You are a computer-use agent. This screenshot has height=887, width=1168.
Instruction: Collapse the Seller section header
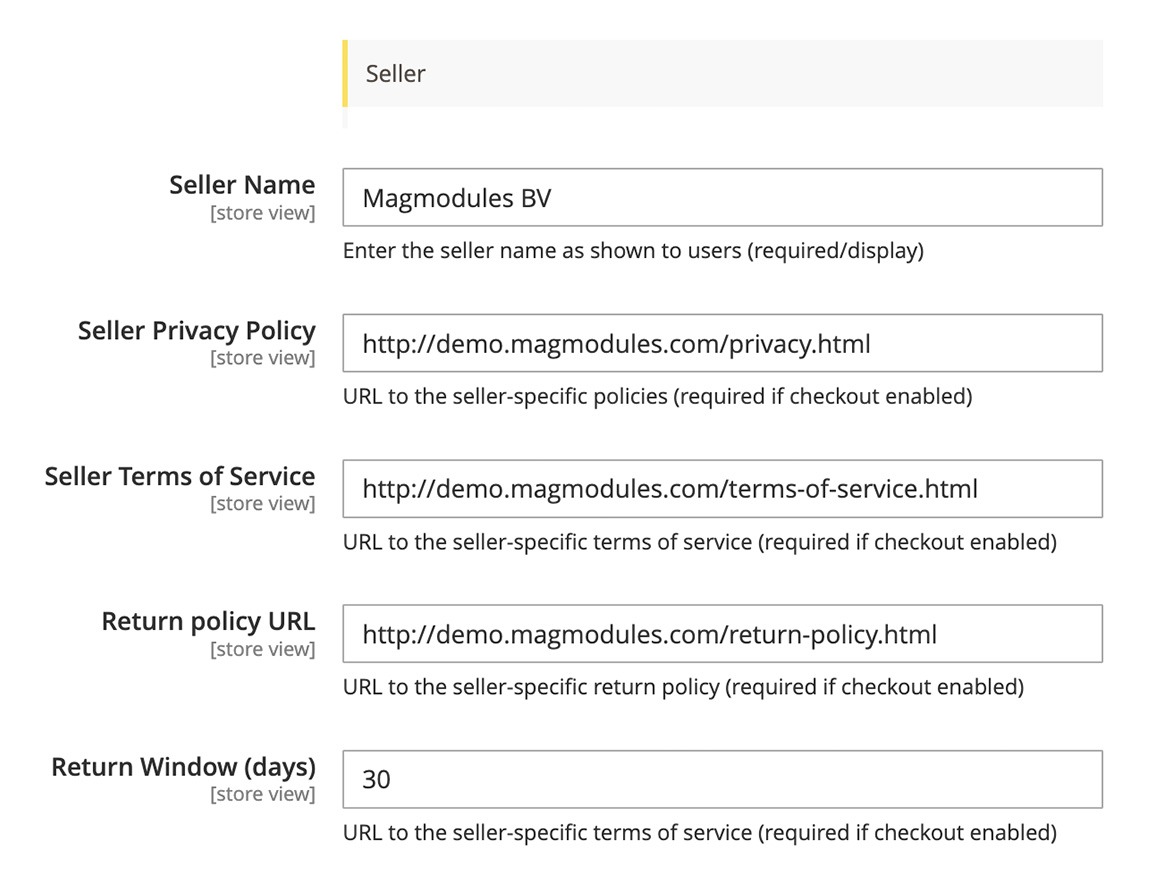tap(722, 73)
